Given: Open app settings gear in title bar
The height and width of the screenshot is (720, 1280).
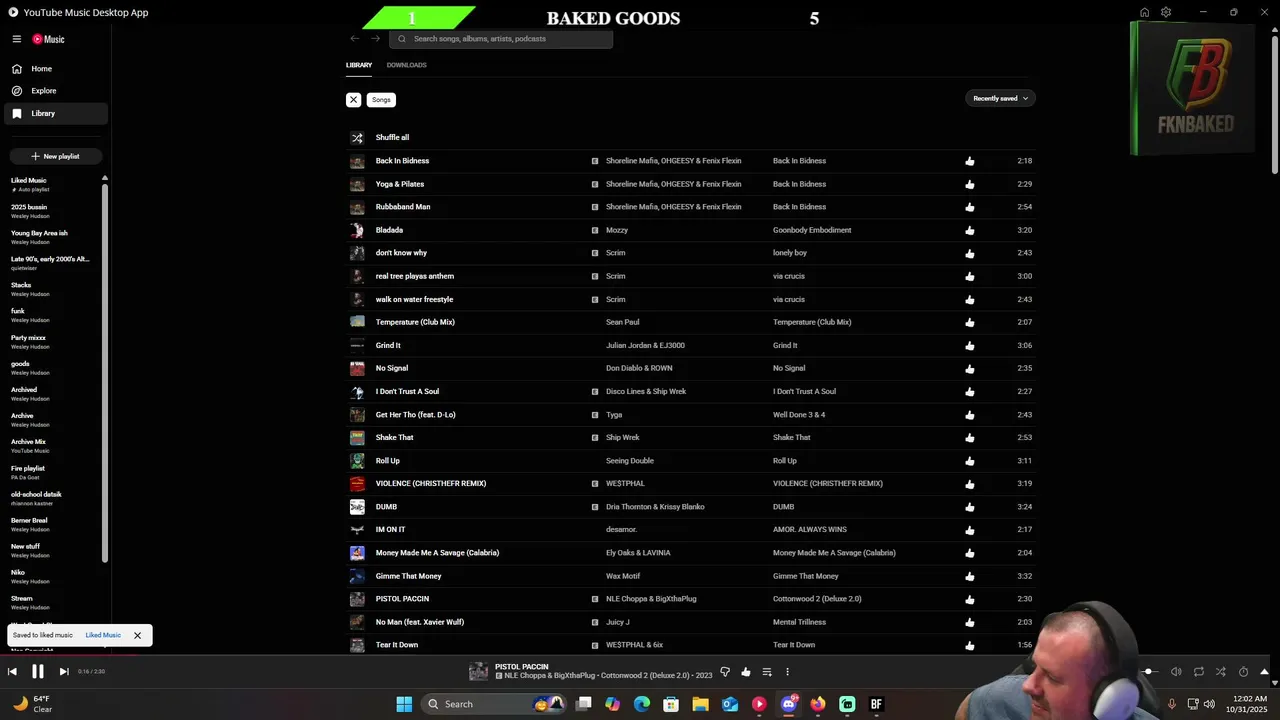Looking at the screenshot, I should click(1166, 12).
